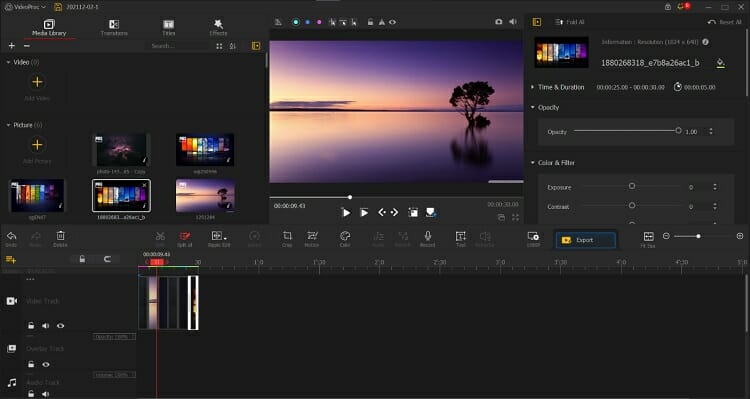
Task: Mute the Video Track audio
Action: pyautogui.click(x=45, y=326)
